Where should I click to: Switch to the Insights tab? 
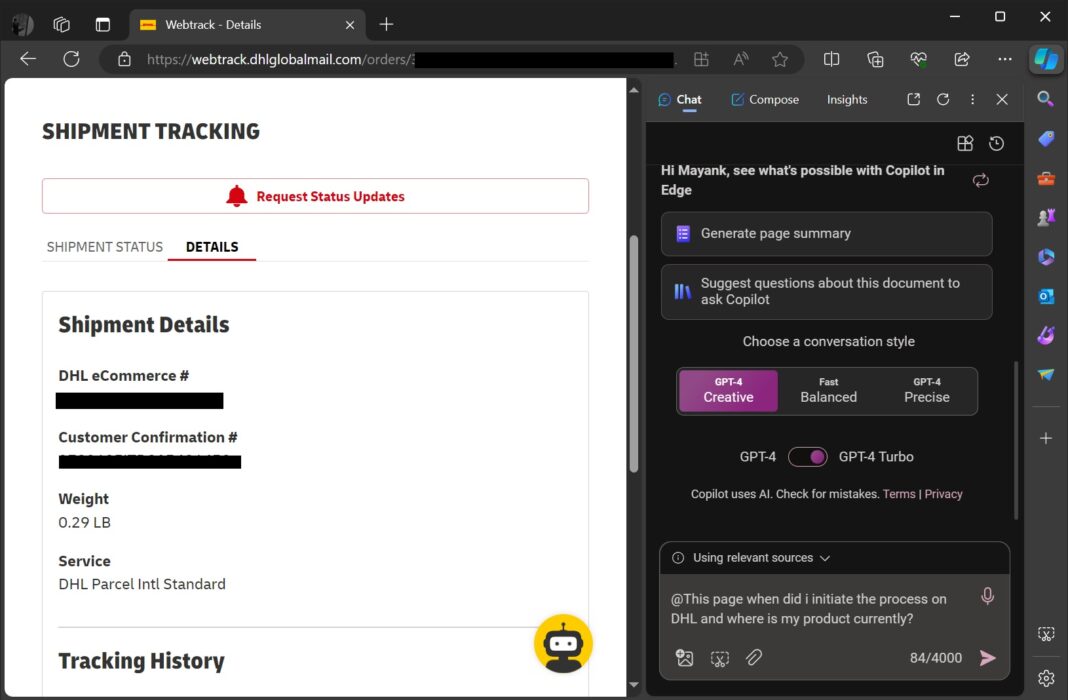click(847, 99)
